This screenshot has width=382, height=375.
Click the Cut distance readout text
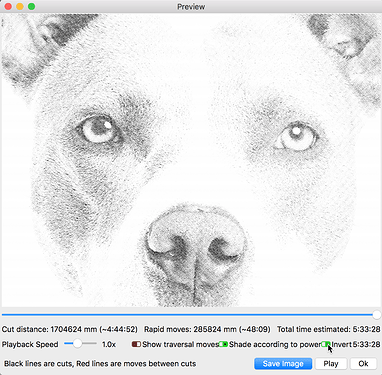(70, 329)
